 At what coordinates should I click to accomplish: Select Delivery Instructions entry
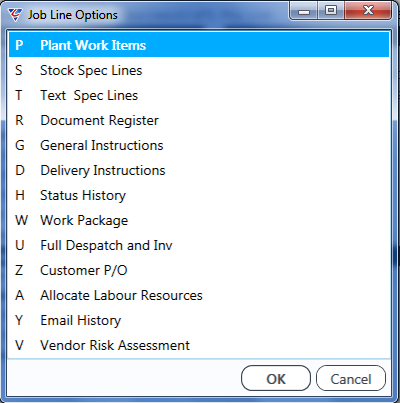[199, 170]
